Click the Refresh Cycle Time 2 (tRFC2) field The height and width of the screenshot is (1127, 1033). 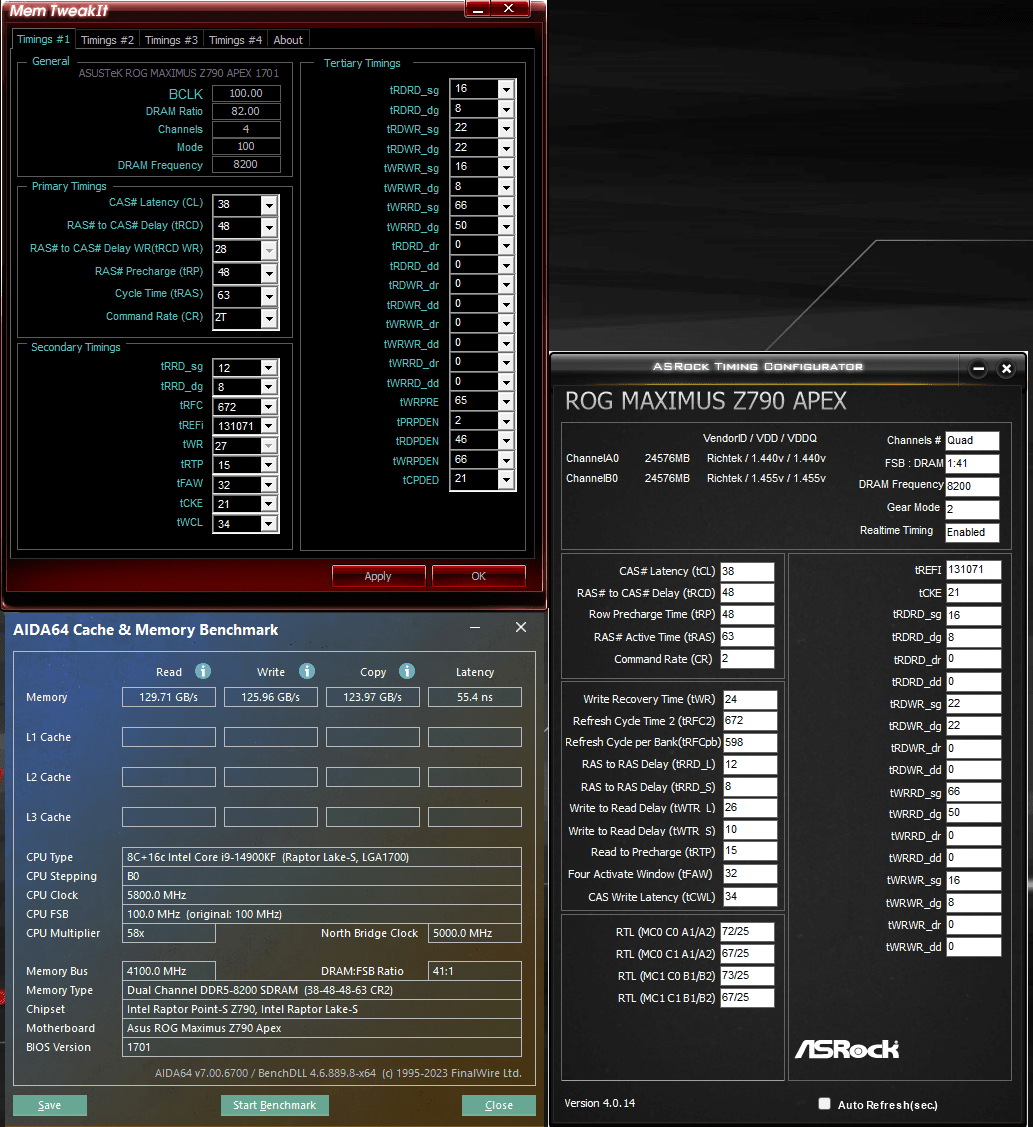pos(749,721)
